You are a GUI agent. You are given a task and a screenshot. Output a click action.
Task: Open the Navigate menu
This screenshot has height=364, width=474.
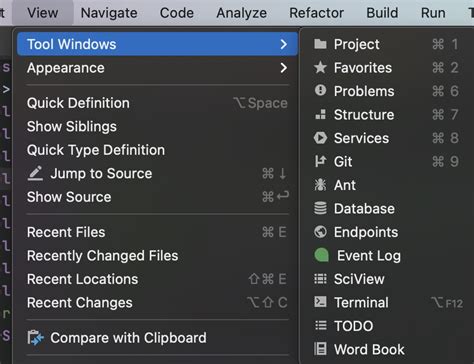point(109,13)
